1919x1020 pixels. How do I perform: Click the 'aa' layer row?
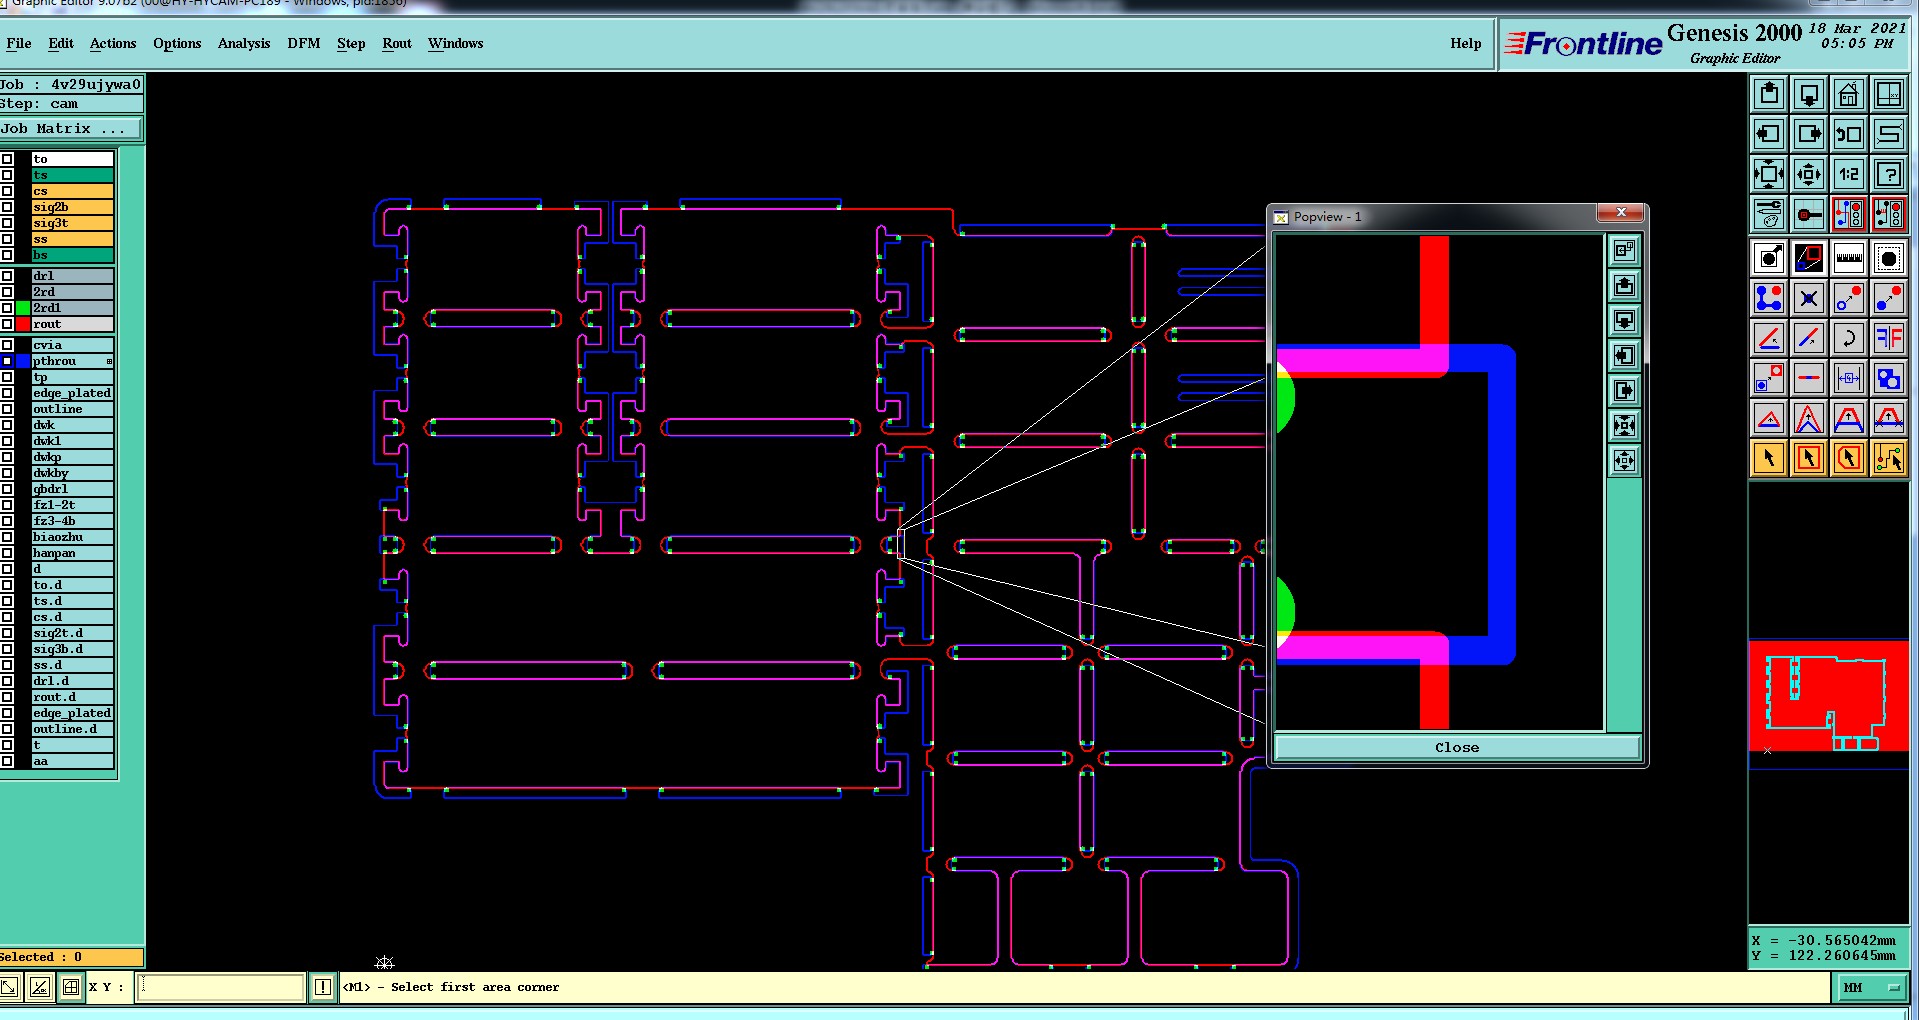point(72,761)
